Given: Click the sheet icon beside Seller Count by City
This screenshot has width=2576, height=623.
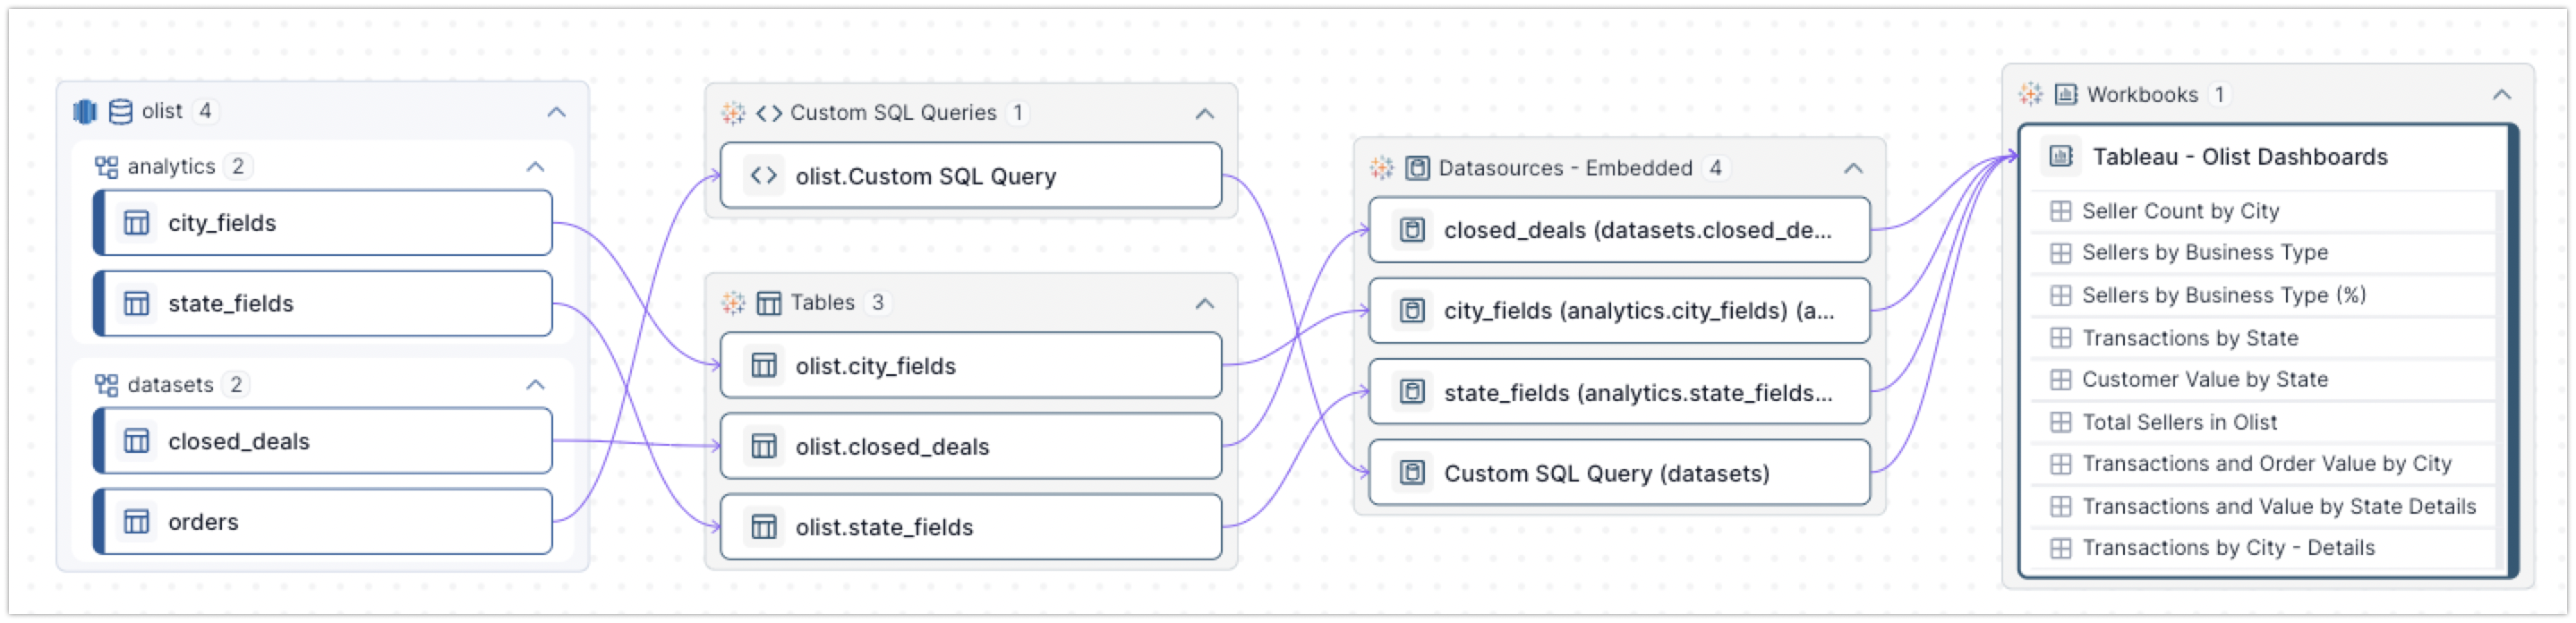Looking at the screenshot, I should 2061,211.
